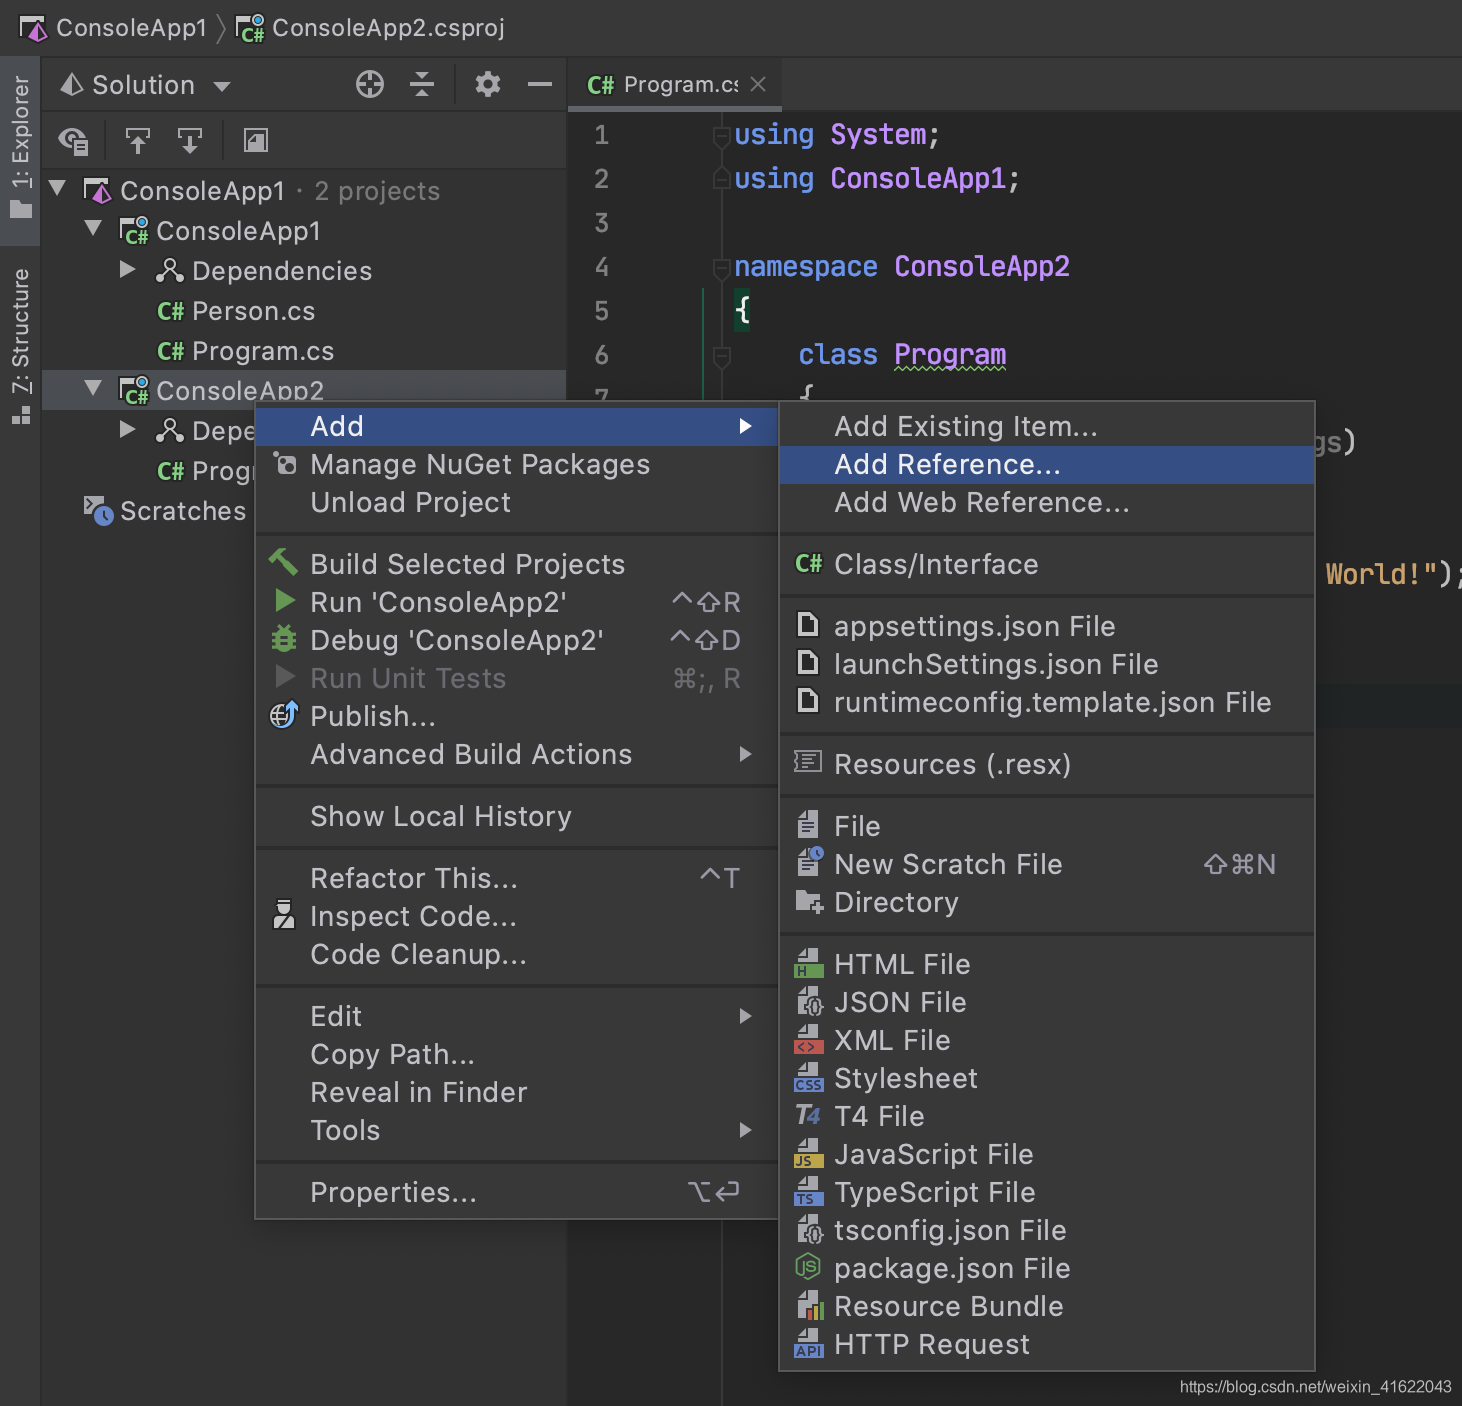Add an HTTP Request file
Screen dimensions: 1462x1406
1046,1344
